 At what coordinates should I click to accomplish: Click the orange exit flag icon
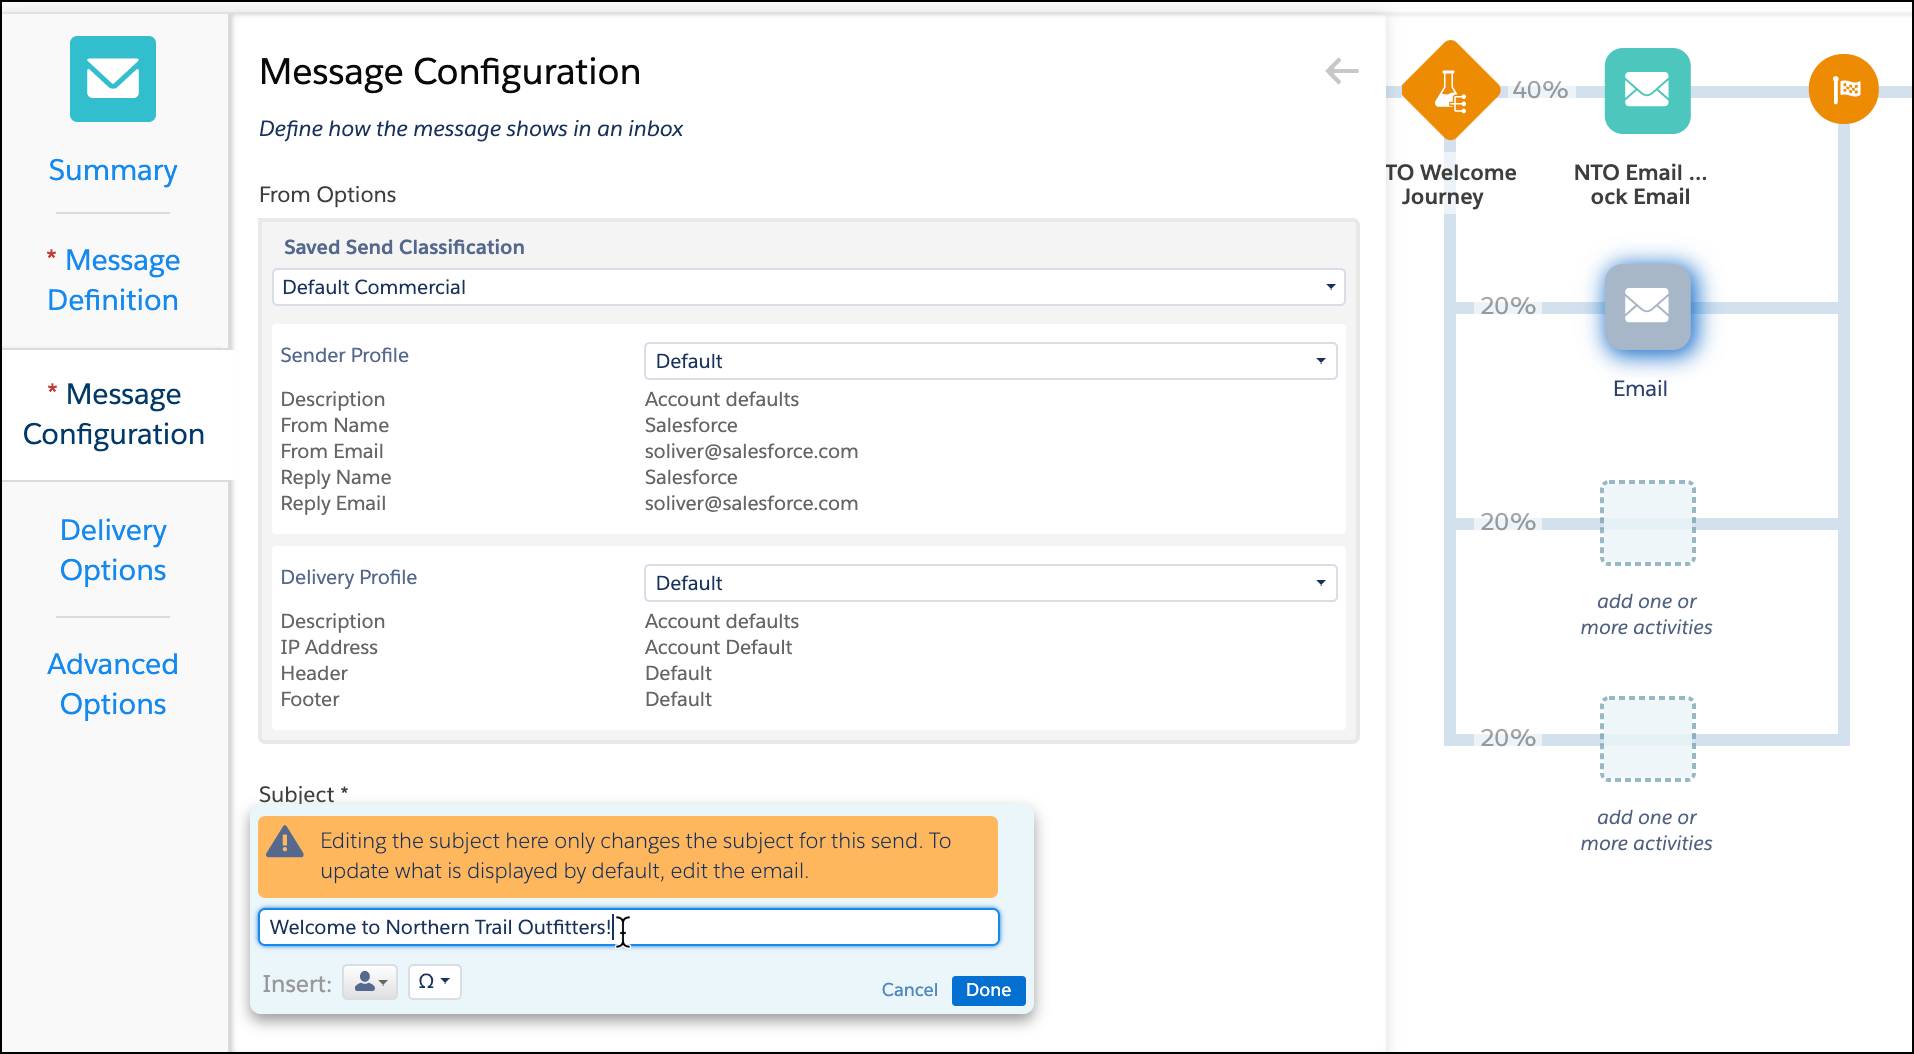1843,89
